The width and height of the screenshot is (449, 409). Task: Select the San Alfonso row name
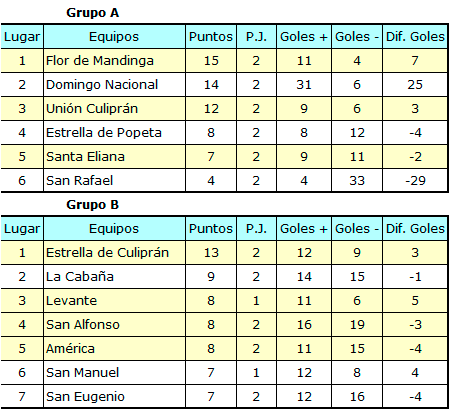[x=83, y=324]
